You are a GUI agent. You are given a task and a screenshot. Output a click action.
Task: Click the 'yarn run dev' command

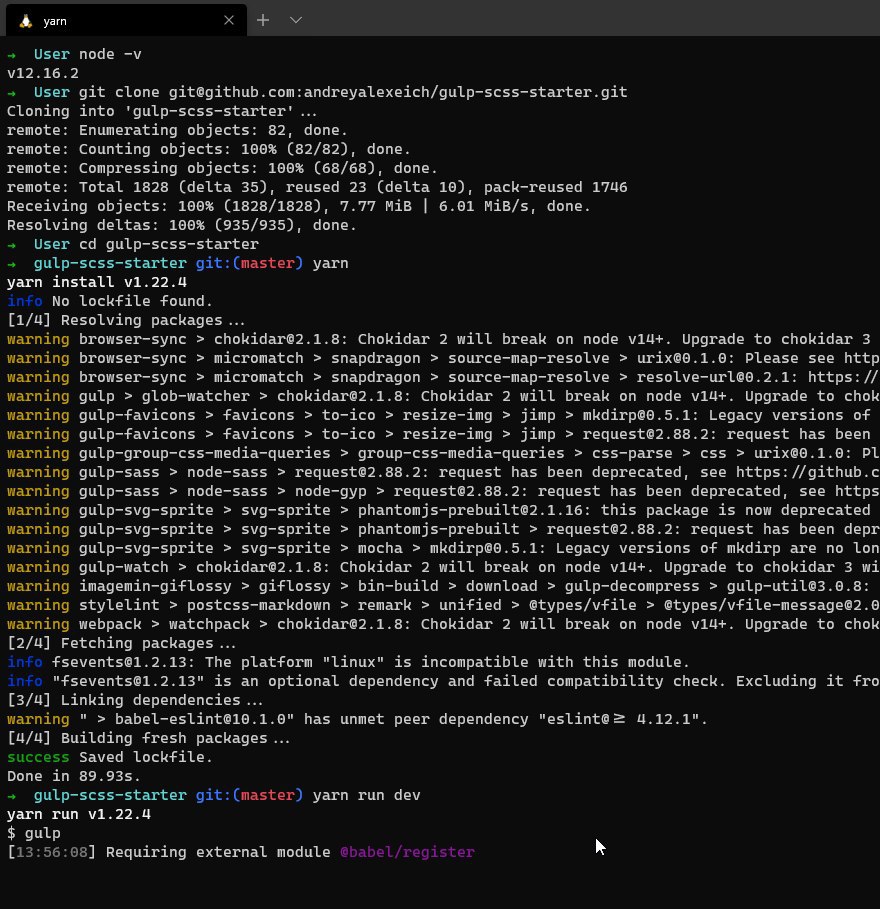point(366,795)
